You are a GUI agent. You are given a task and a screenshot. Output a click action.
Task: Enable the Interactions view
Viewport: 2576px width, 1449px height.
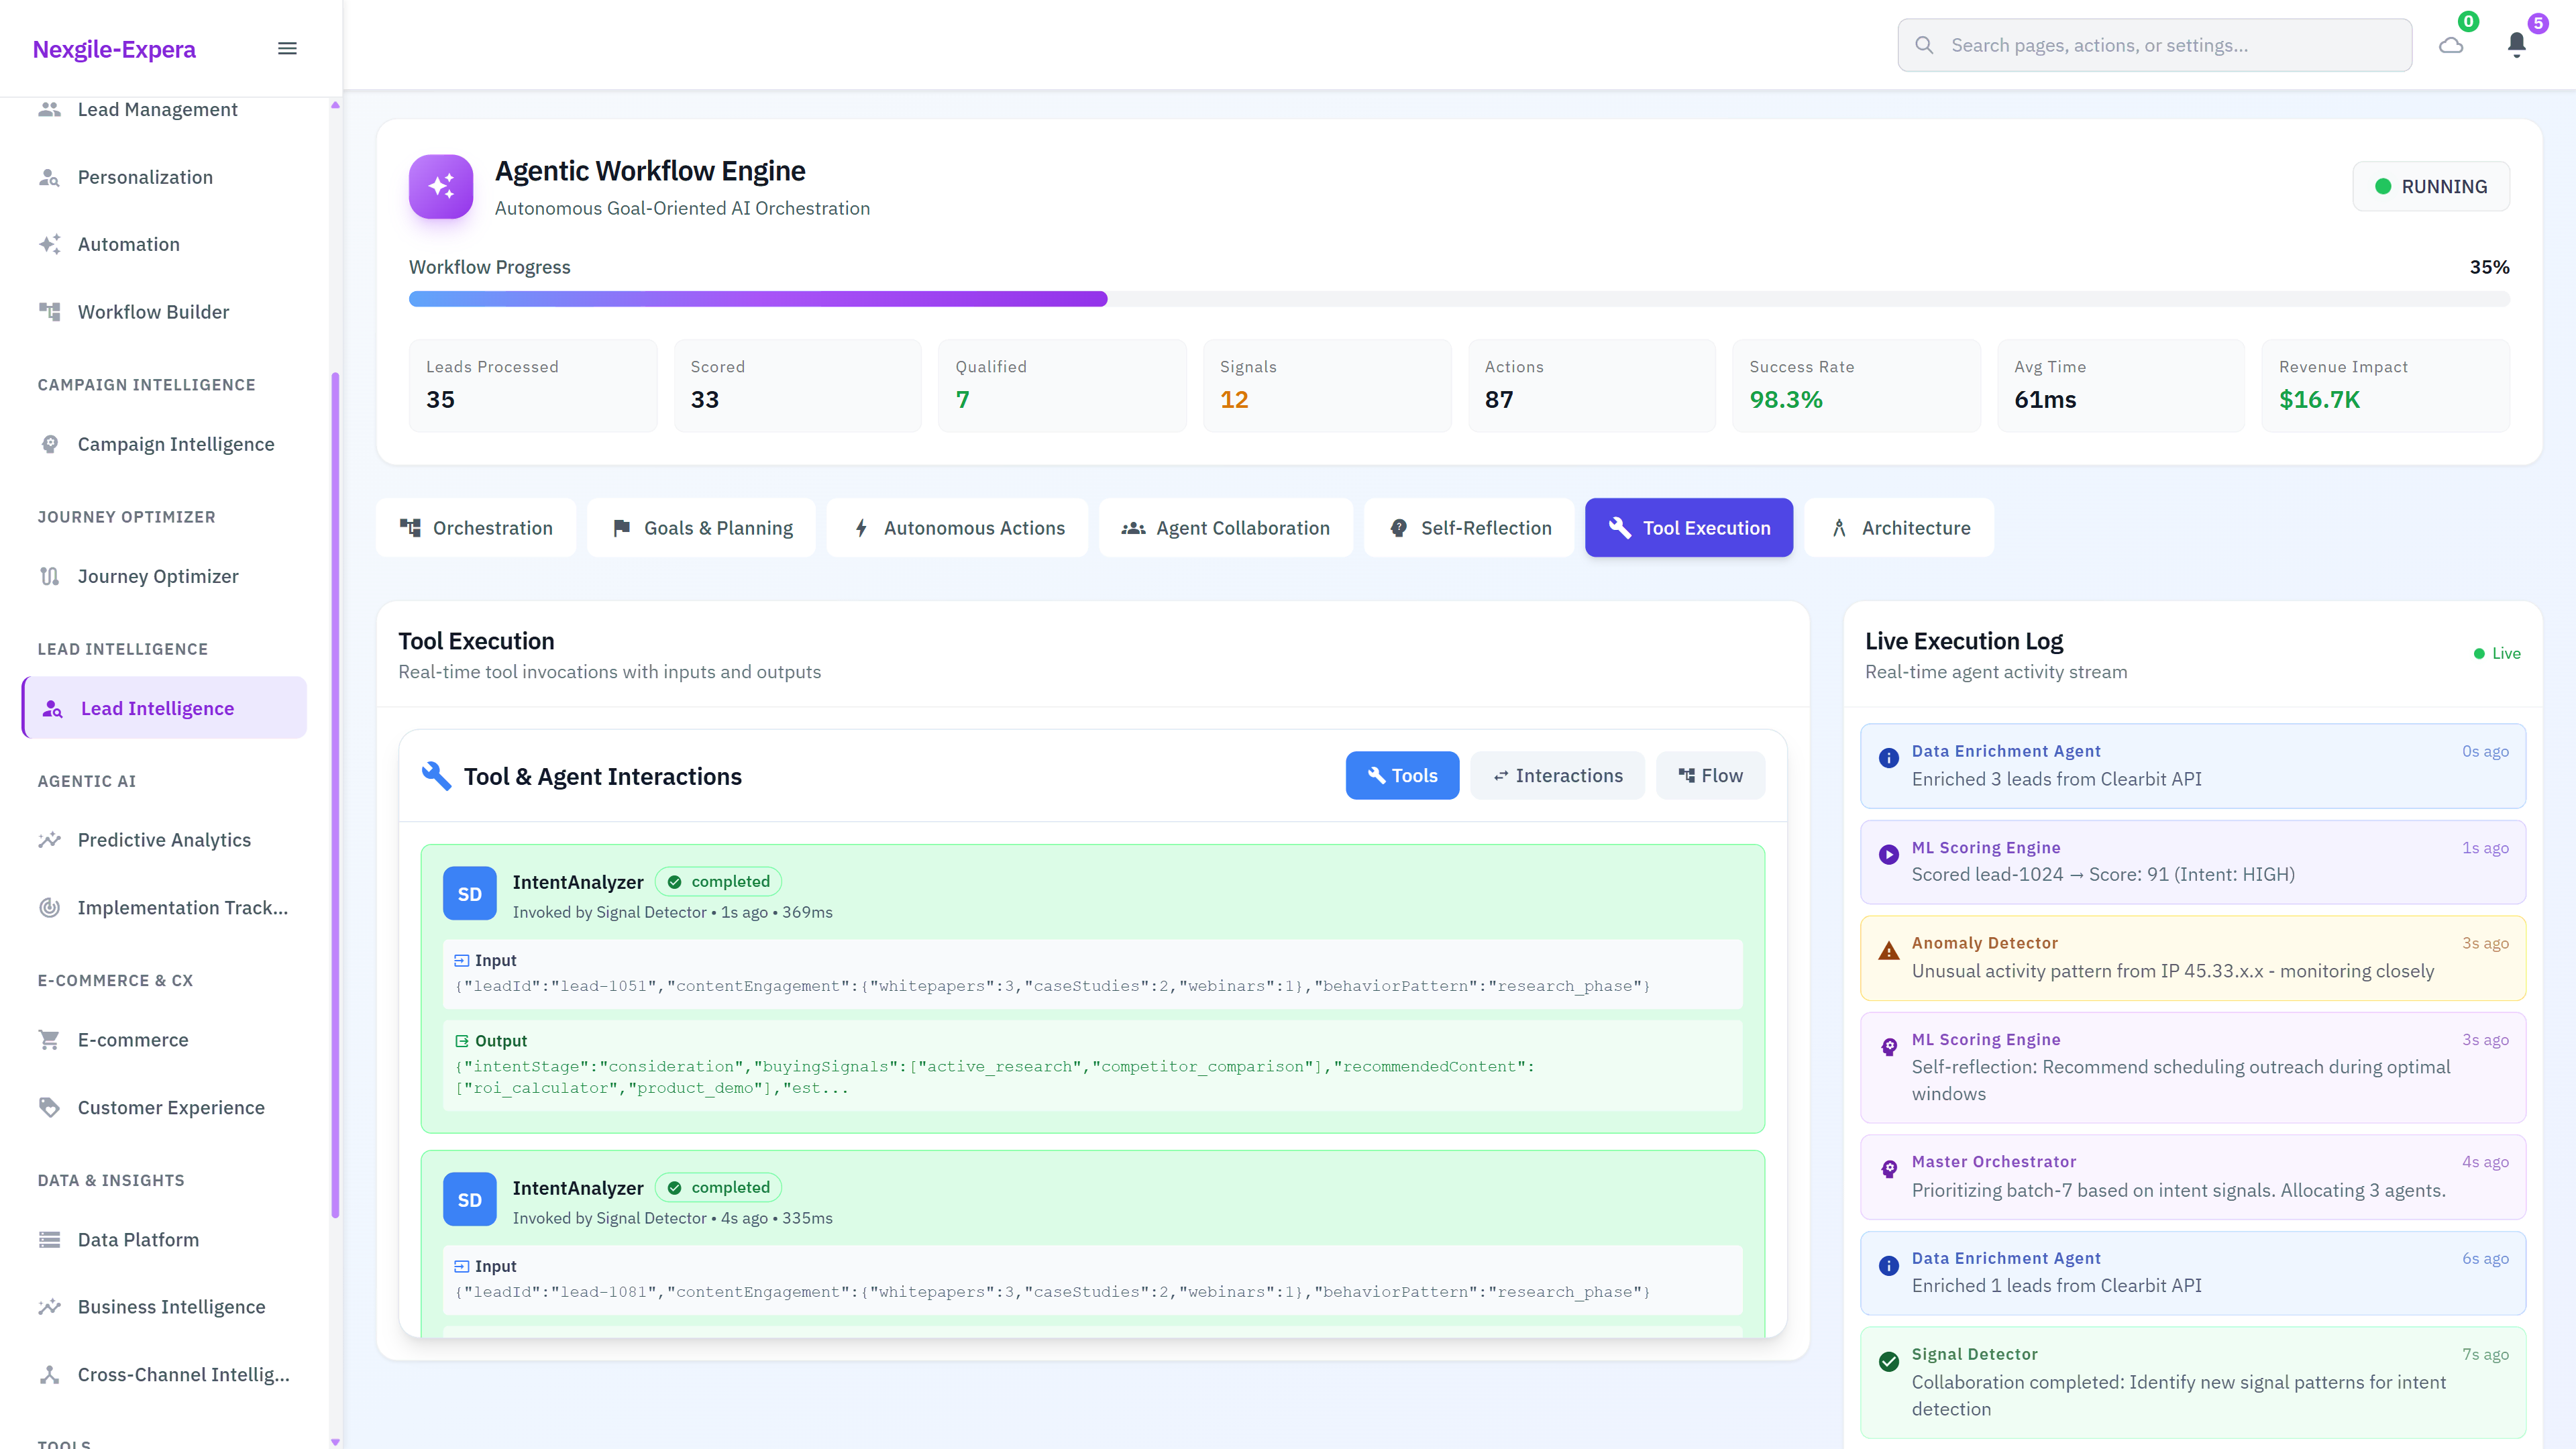pyautogui.click(x=1557, y=775)
